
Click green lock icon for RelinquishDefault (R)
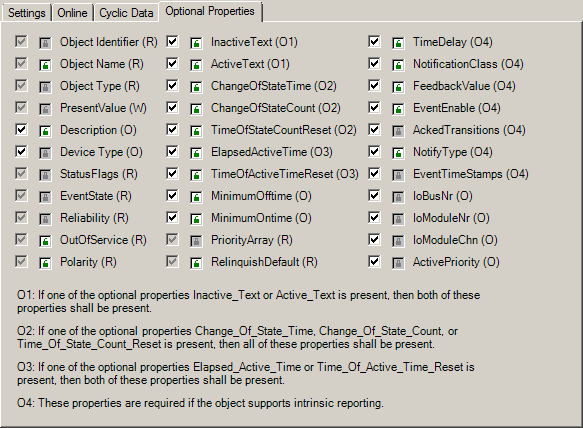tap(196, 263)
